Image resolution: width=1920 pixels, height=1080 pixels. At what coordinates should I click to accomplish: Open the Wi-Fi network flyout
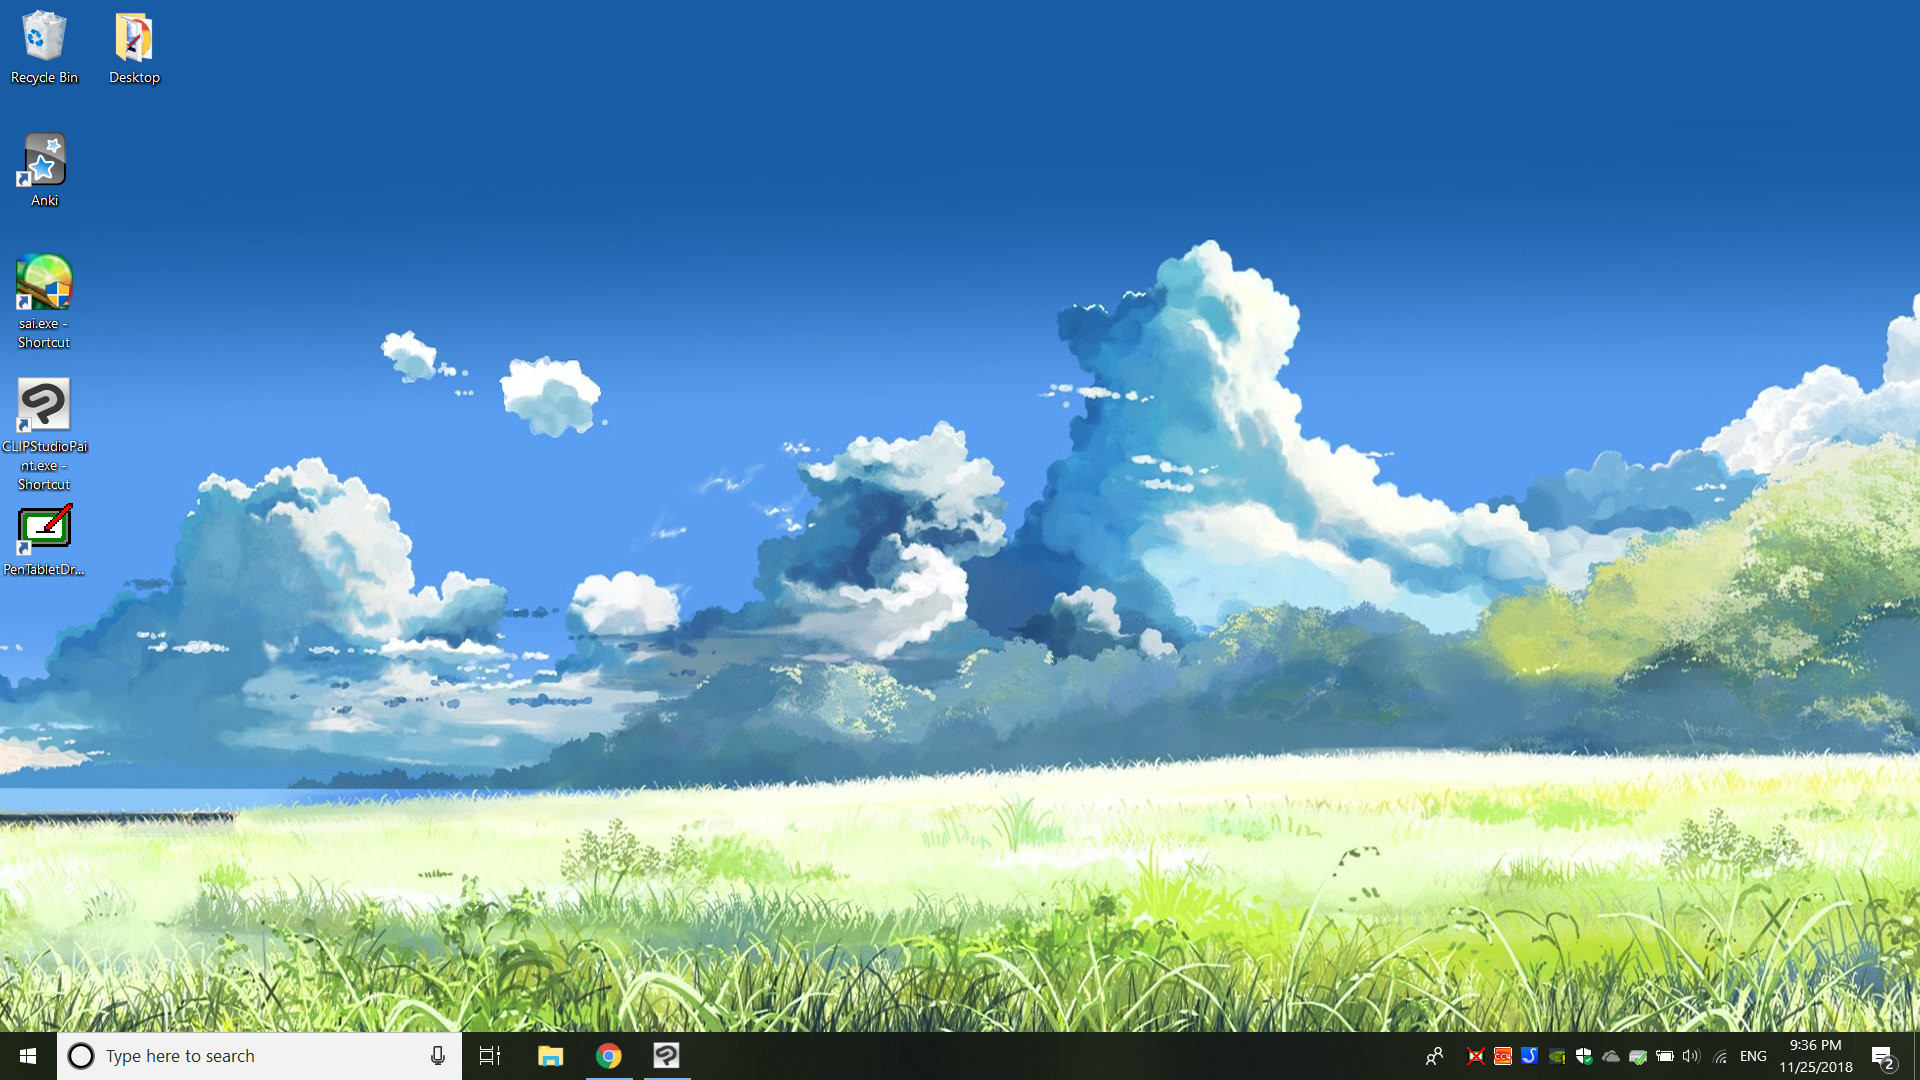[1720, 1056]
